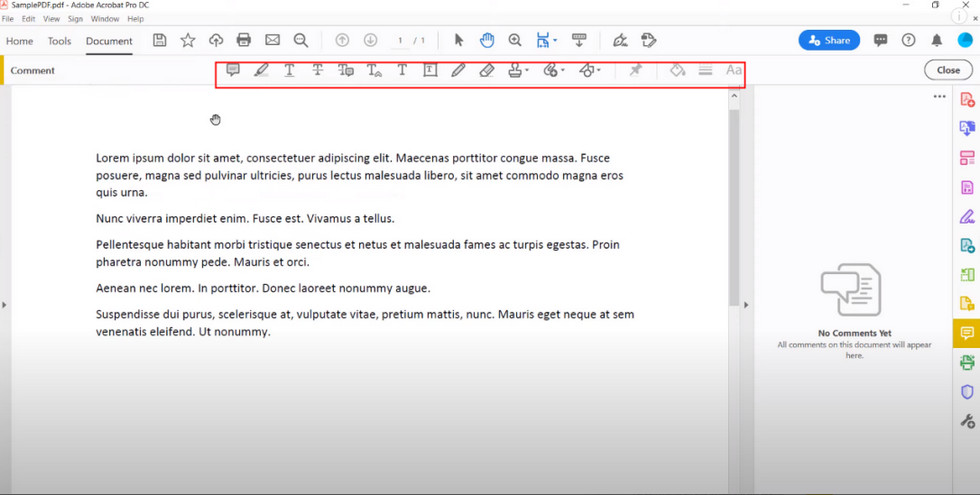Expand the drawing shapes dropdown arrow
980x495 pixels.
[599, 70]
